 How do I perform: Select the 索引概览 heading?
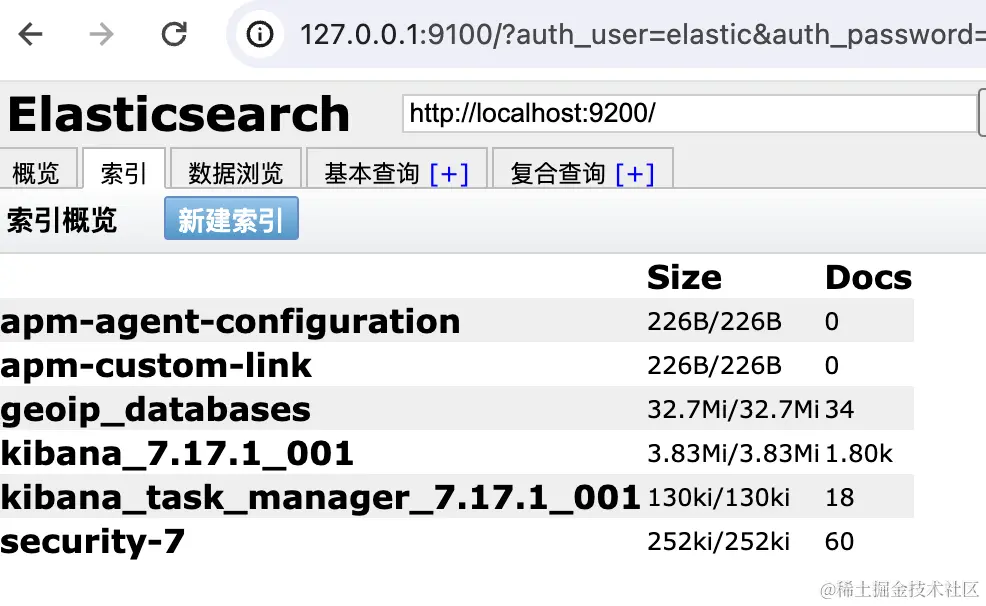point(62,221)
